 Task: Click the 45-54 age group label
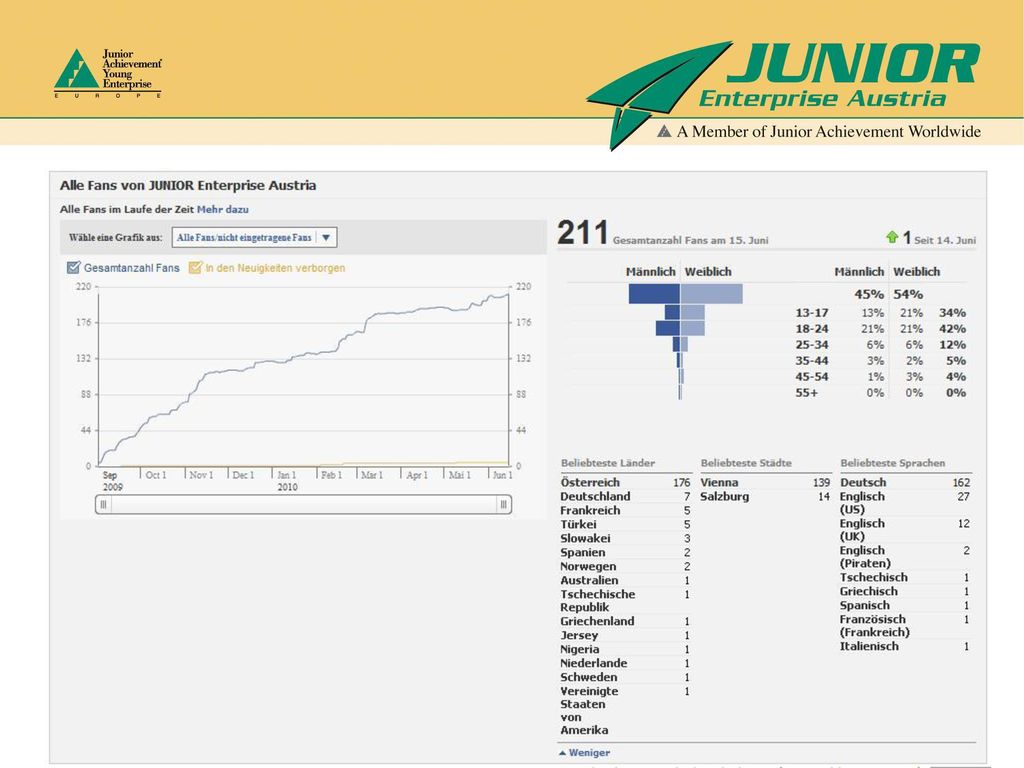click(x=812, y=377)
